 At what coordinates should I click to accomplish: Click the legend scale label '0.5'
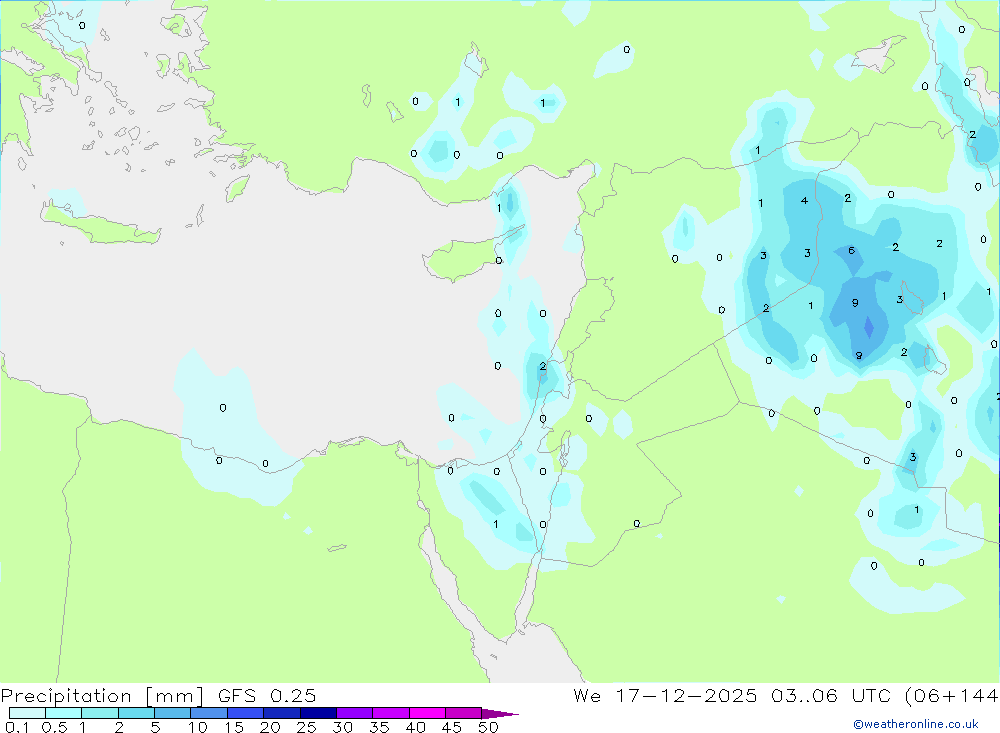click(54, 727)
